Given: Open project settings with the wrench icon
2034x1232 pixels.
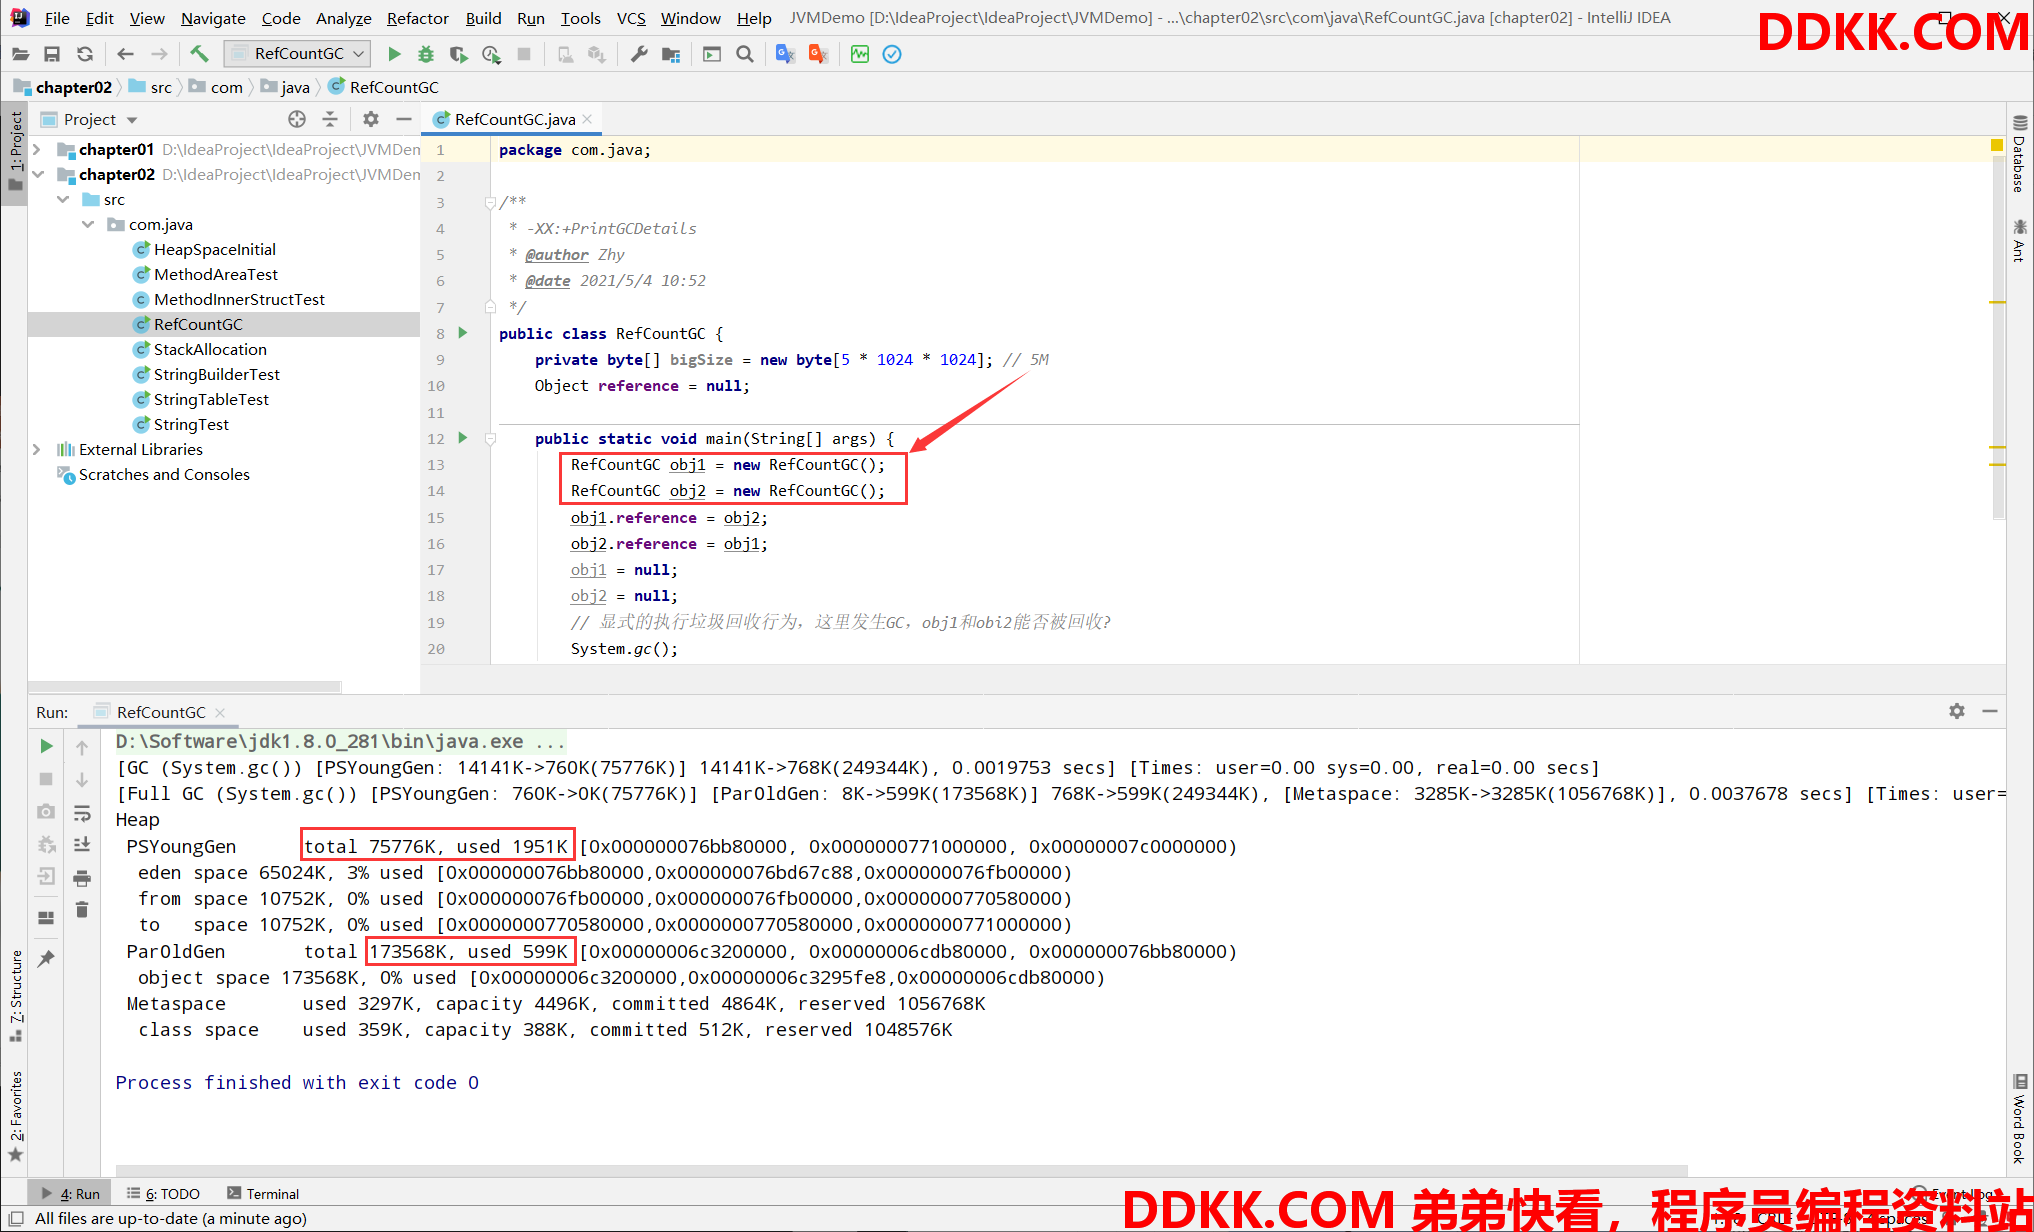Looking at the screenshot, I should click(639, 54).
